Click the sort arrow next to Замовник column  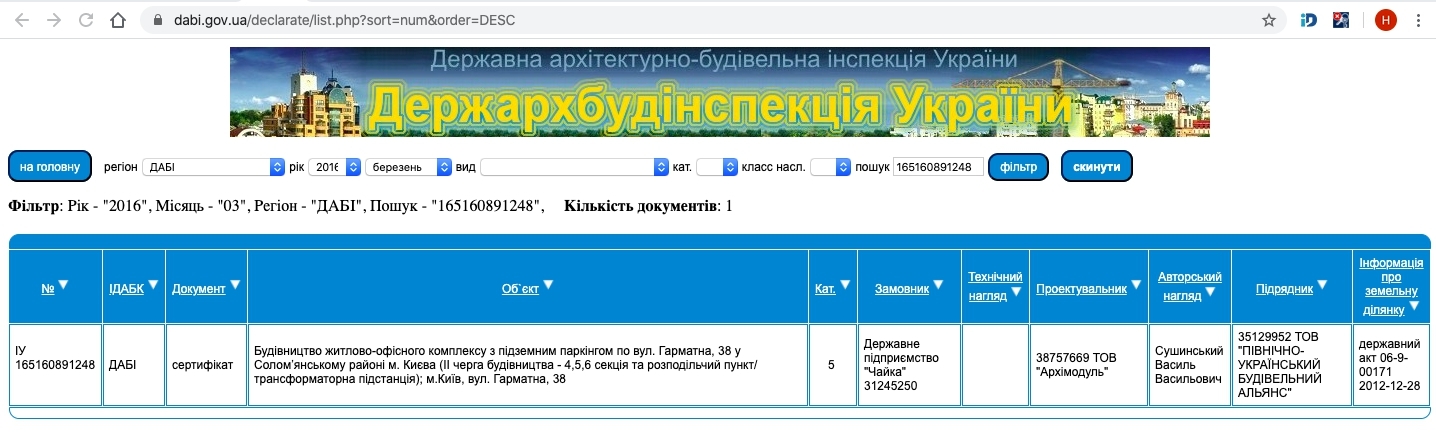(938, 285)
